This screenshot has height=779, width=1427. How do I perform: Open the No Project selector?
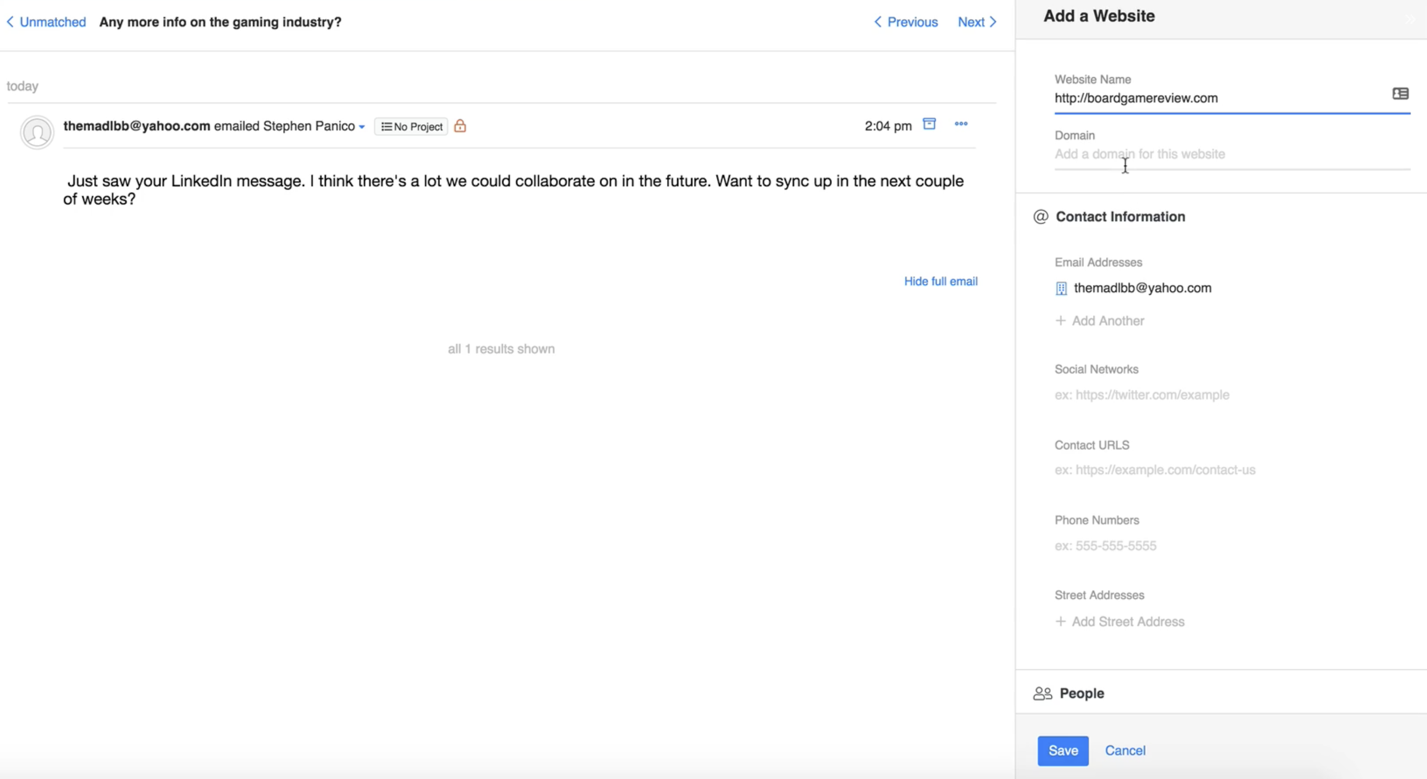pyautogui.click(x=411, y=127)
